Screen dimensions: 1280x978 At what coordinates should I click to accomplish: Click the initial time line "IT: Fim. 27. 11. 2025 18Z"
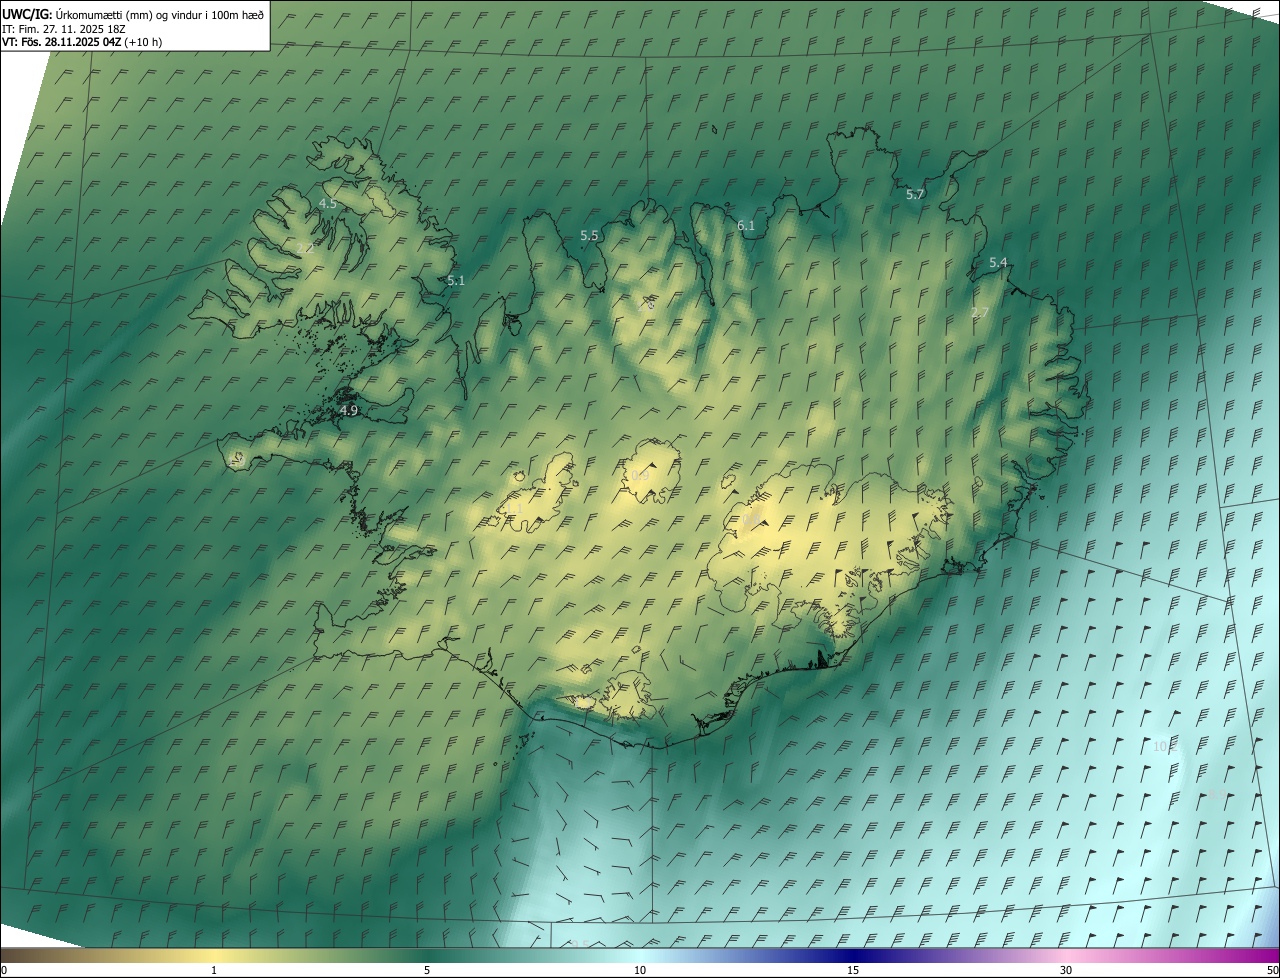pyautogui.click(x=63, y=28)
